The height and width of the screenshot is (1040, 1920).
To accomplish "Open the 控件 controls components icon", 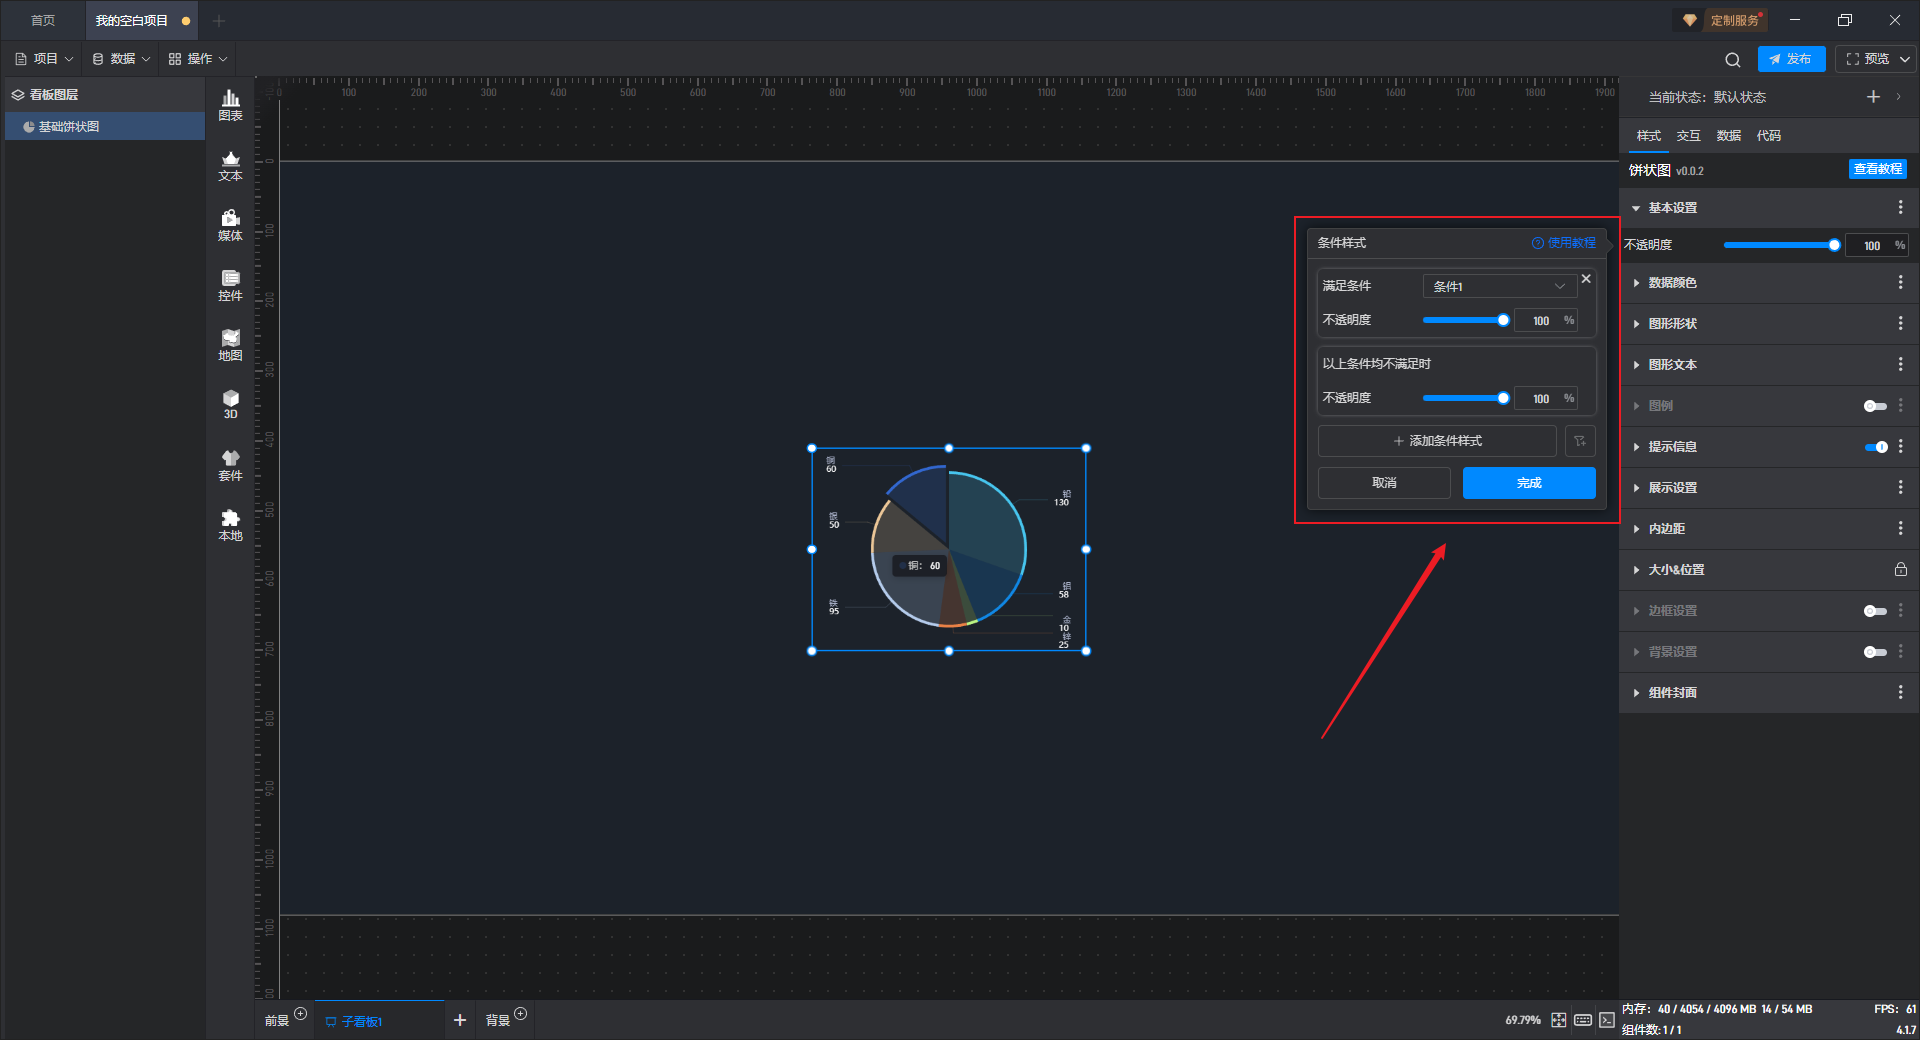I will 230,285.
